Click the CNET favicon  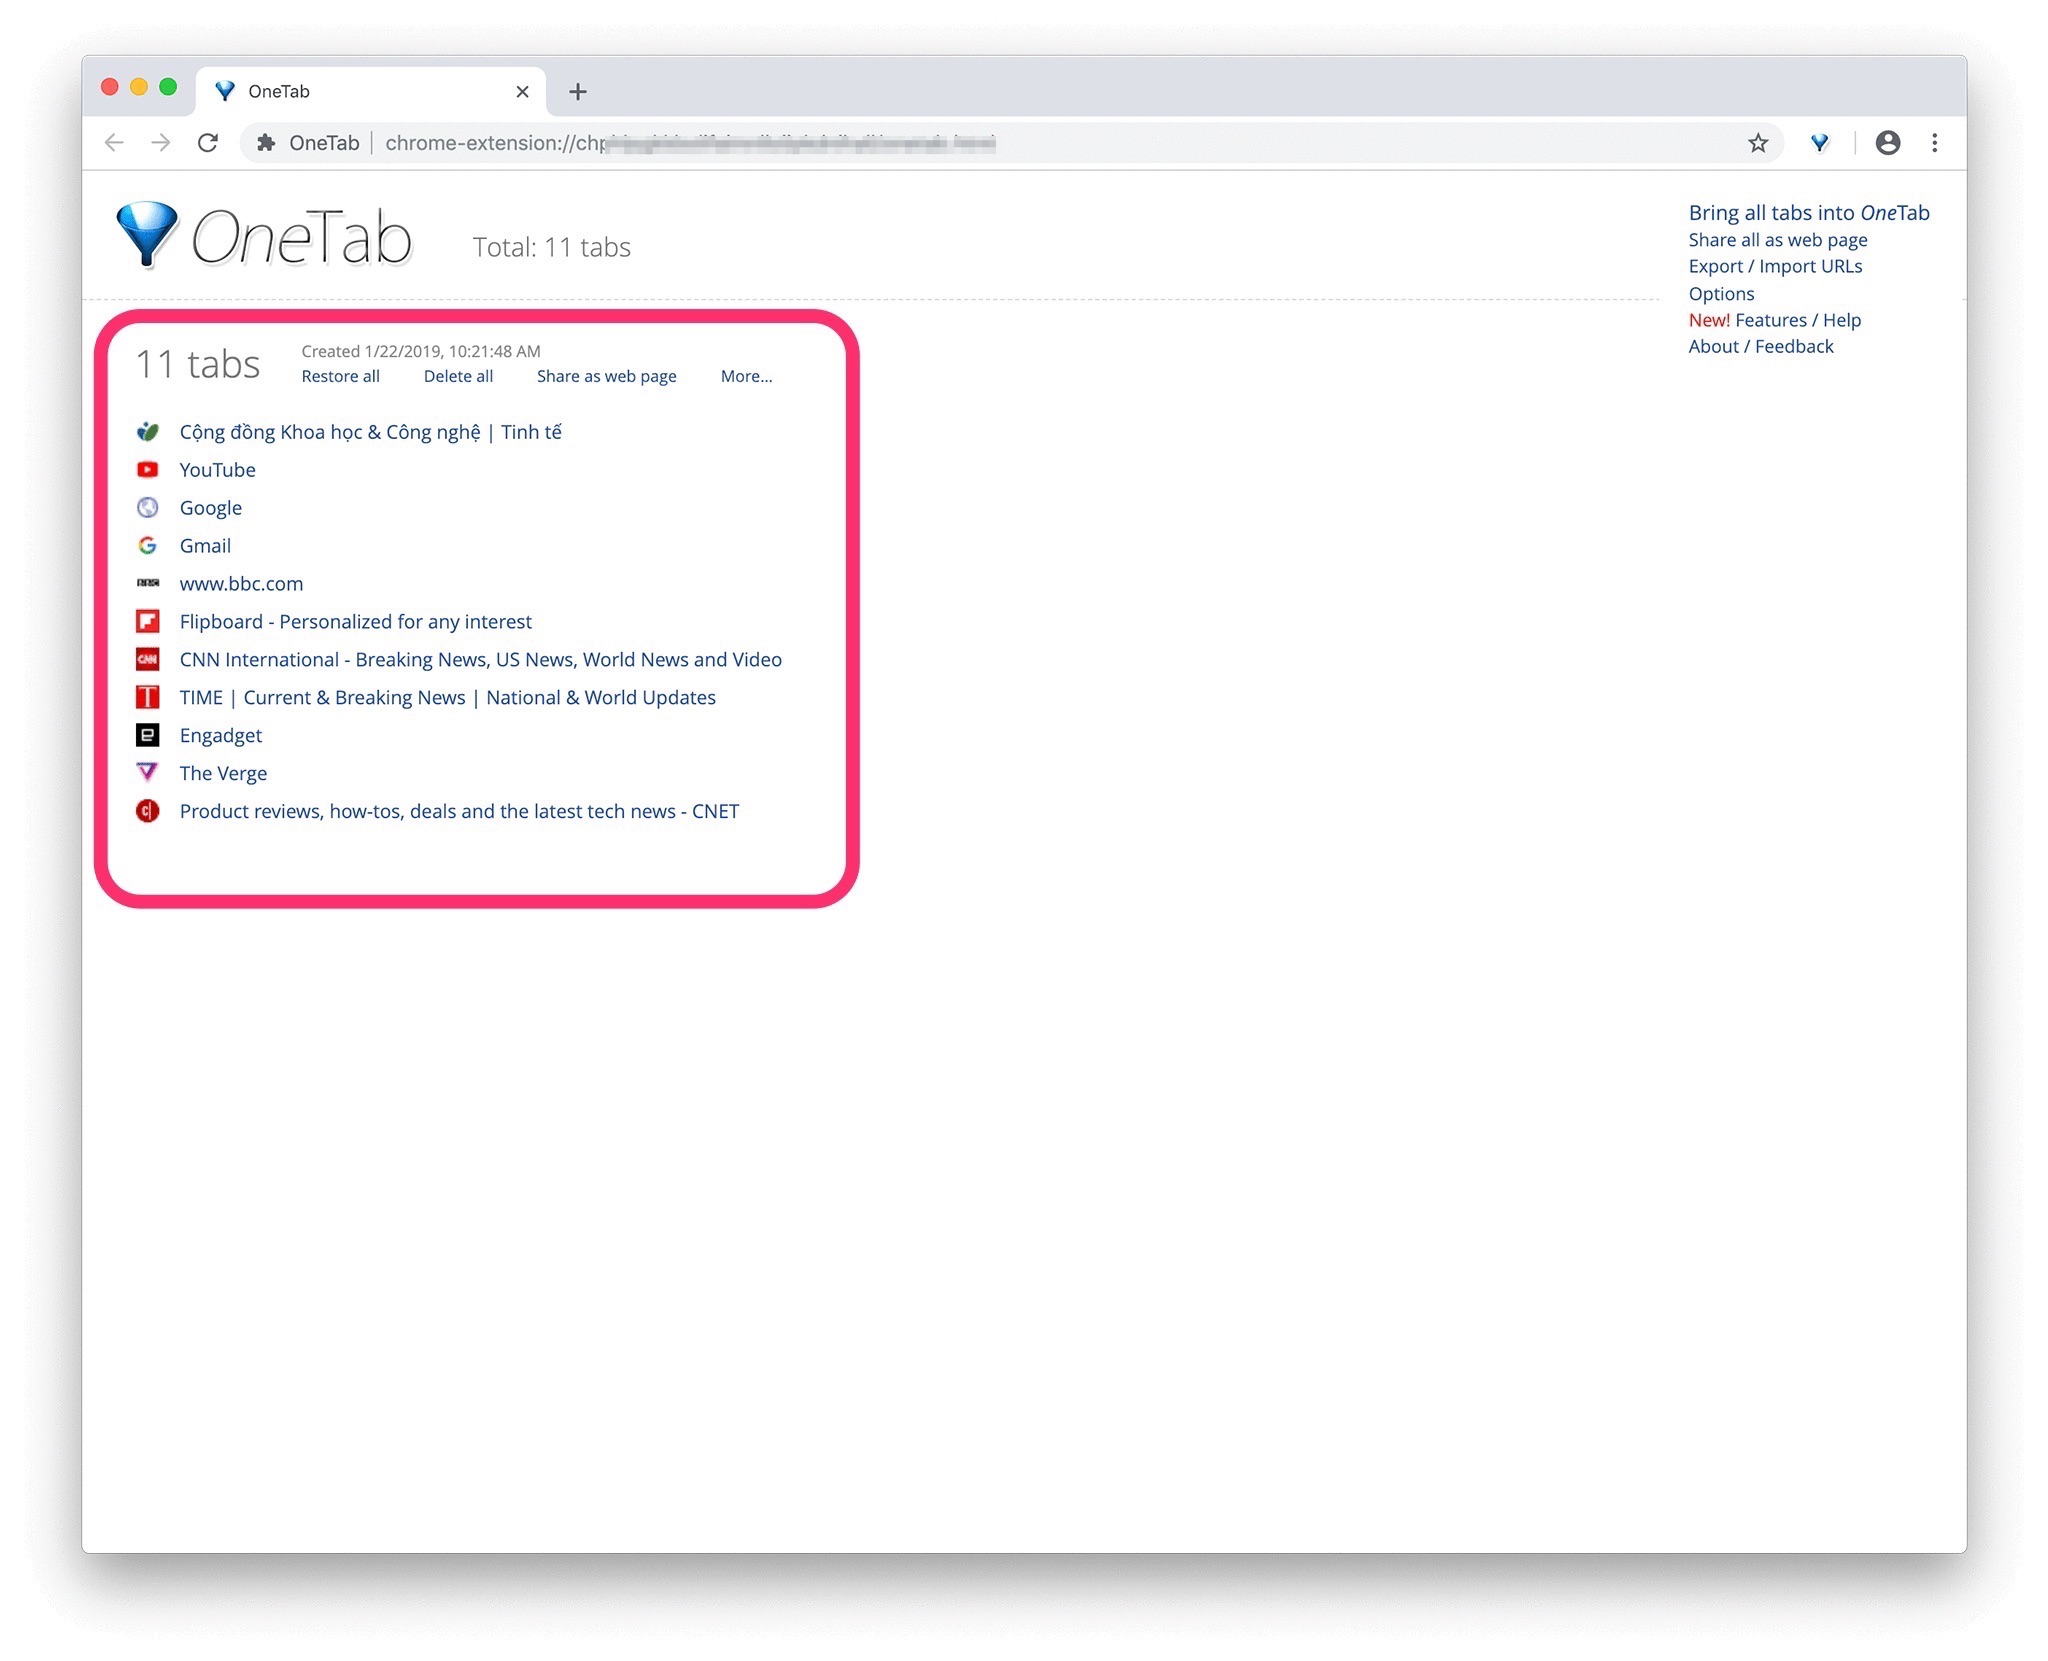148,811
